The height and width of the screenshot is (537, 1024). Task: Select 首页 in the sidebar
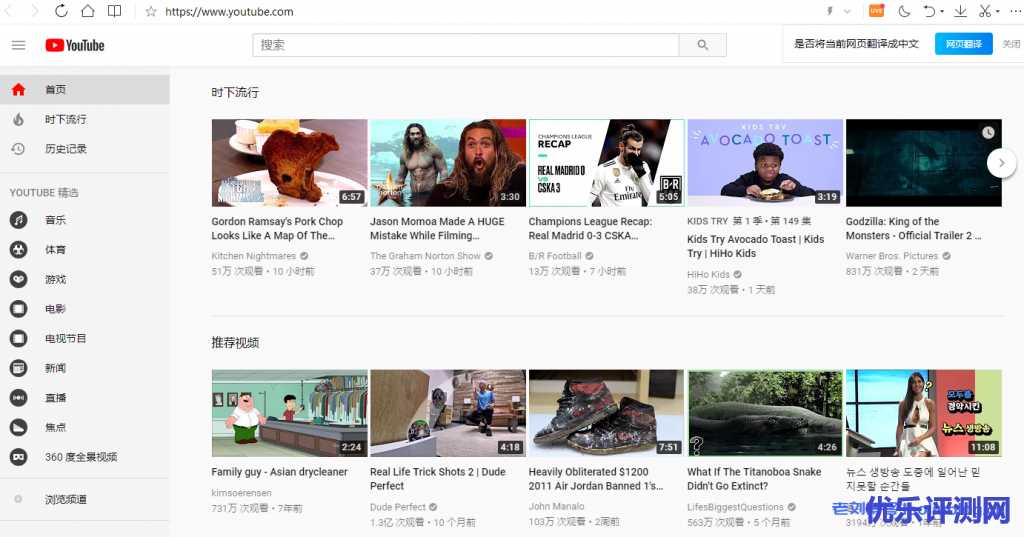tap(85, 90)
